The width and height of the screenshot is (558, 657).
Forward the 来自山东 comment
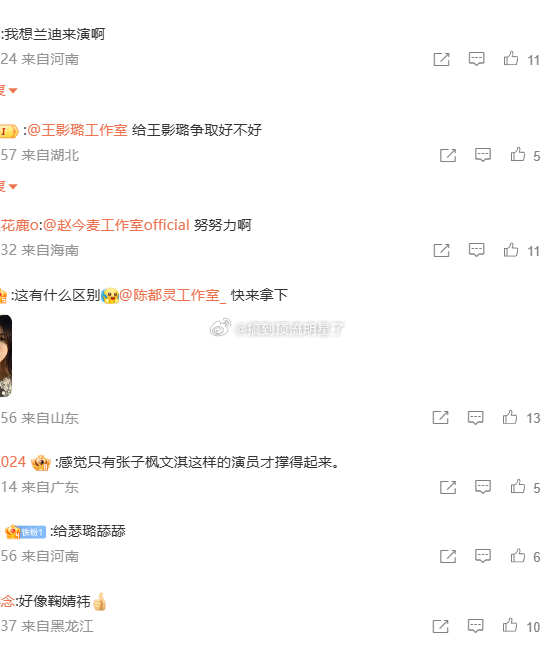coord(440,417)
